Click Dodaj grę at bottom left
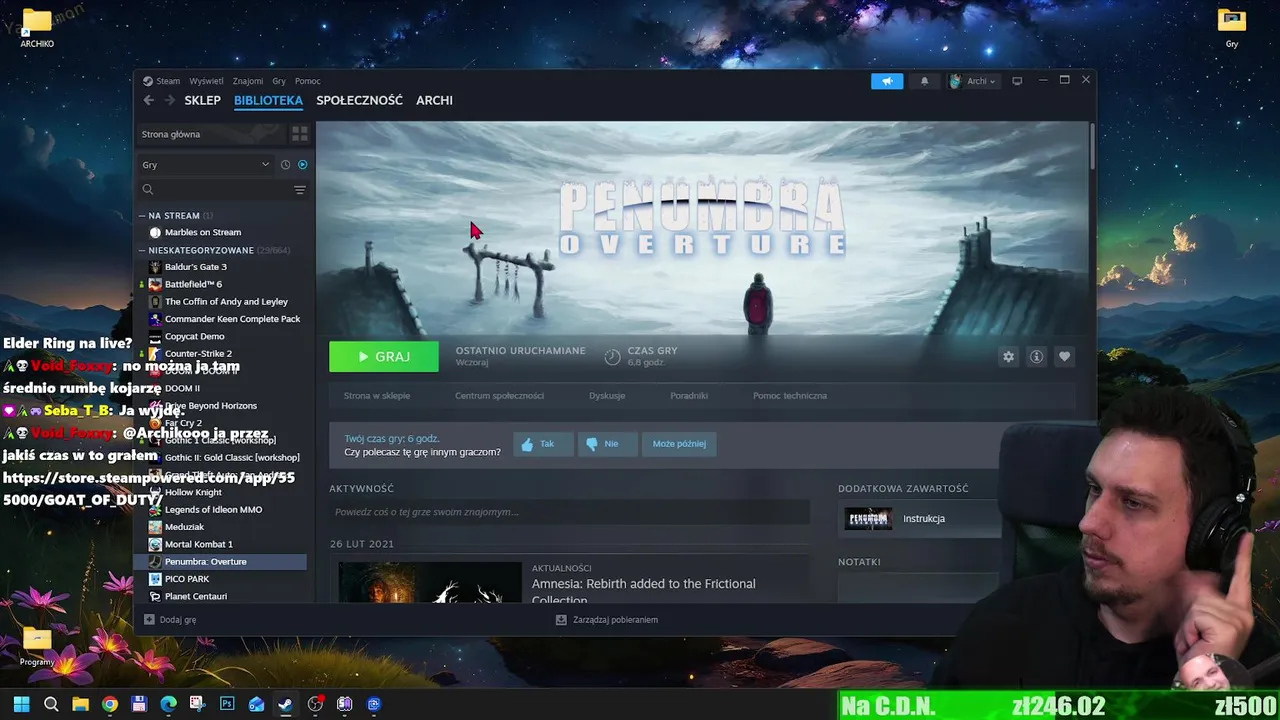Viewport: 1280px width, 720px height. tap(170, 620)
